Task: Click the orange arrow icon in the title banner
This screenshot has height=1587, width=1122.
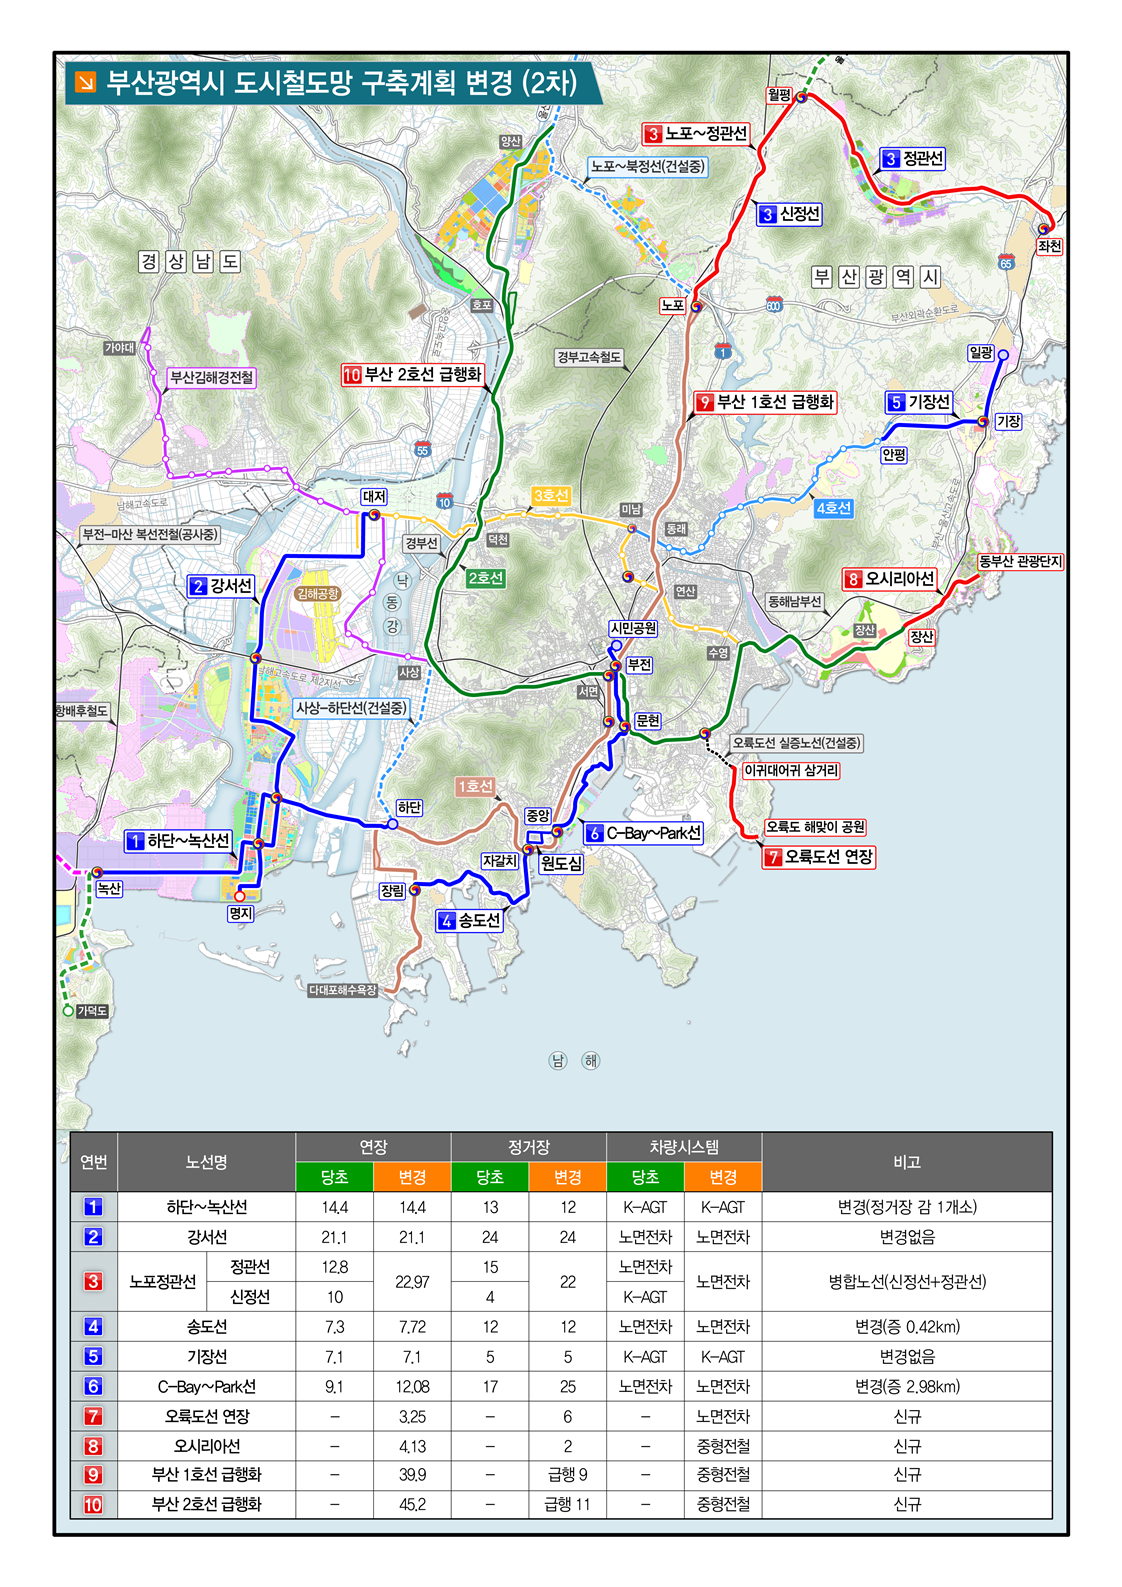Action: (x=86, y=82)
